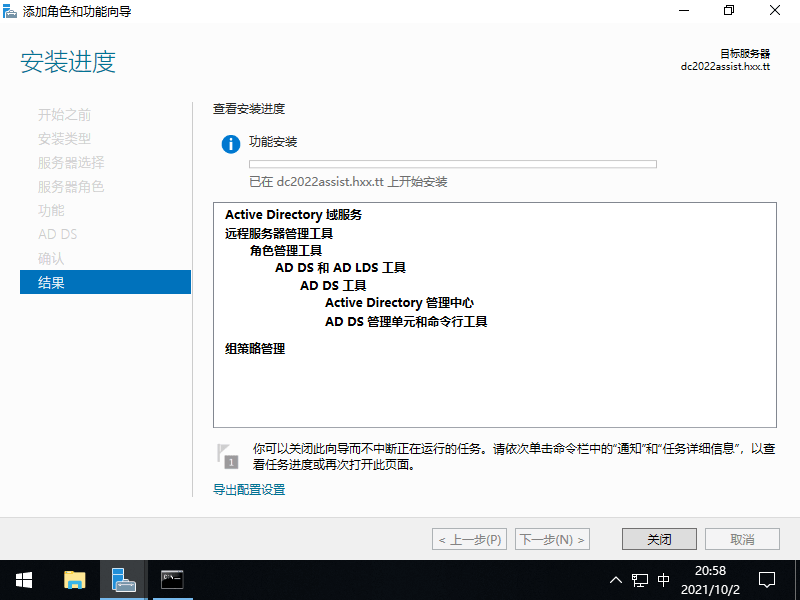Select the 安装类型 wizard step
Screen dimensions: 800x600
(x=64, y=139)
